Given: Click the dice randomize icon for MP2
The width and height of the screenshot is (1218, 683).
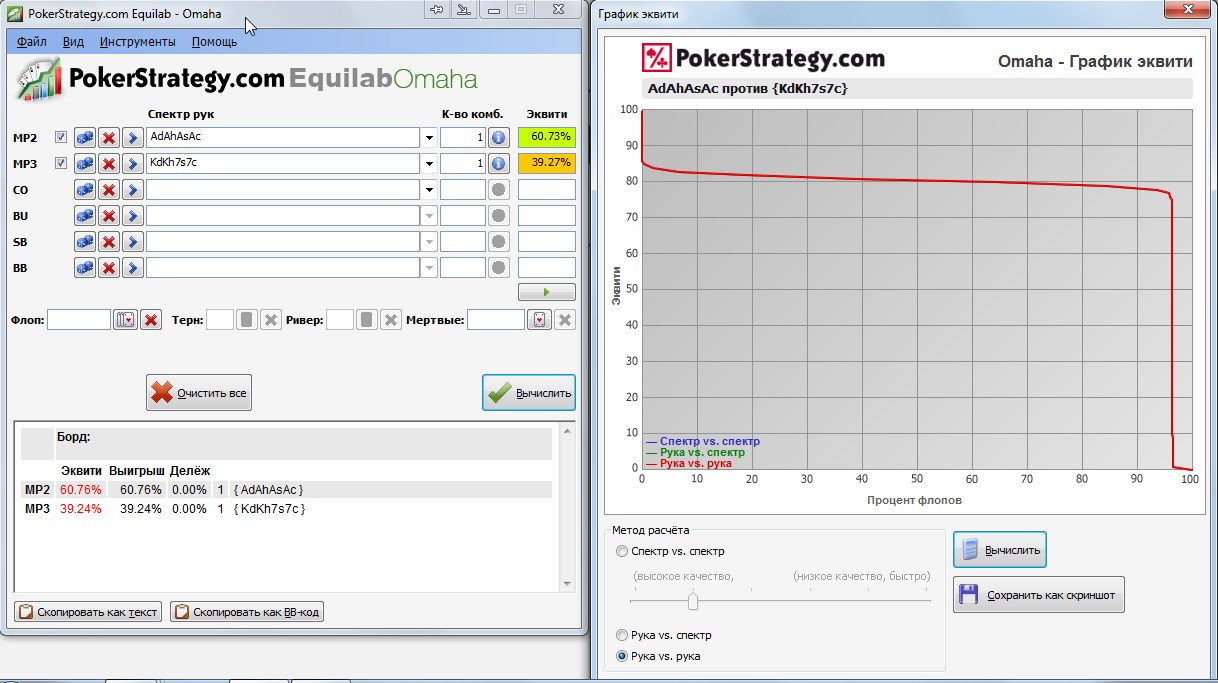Looking at the screenshot, I should [x=85, y=137].
